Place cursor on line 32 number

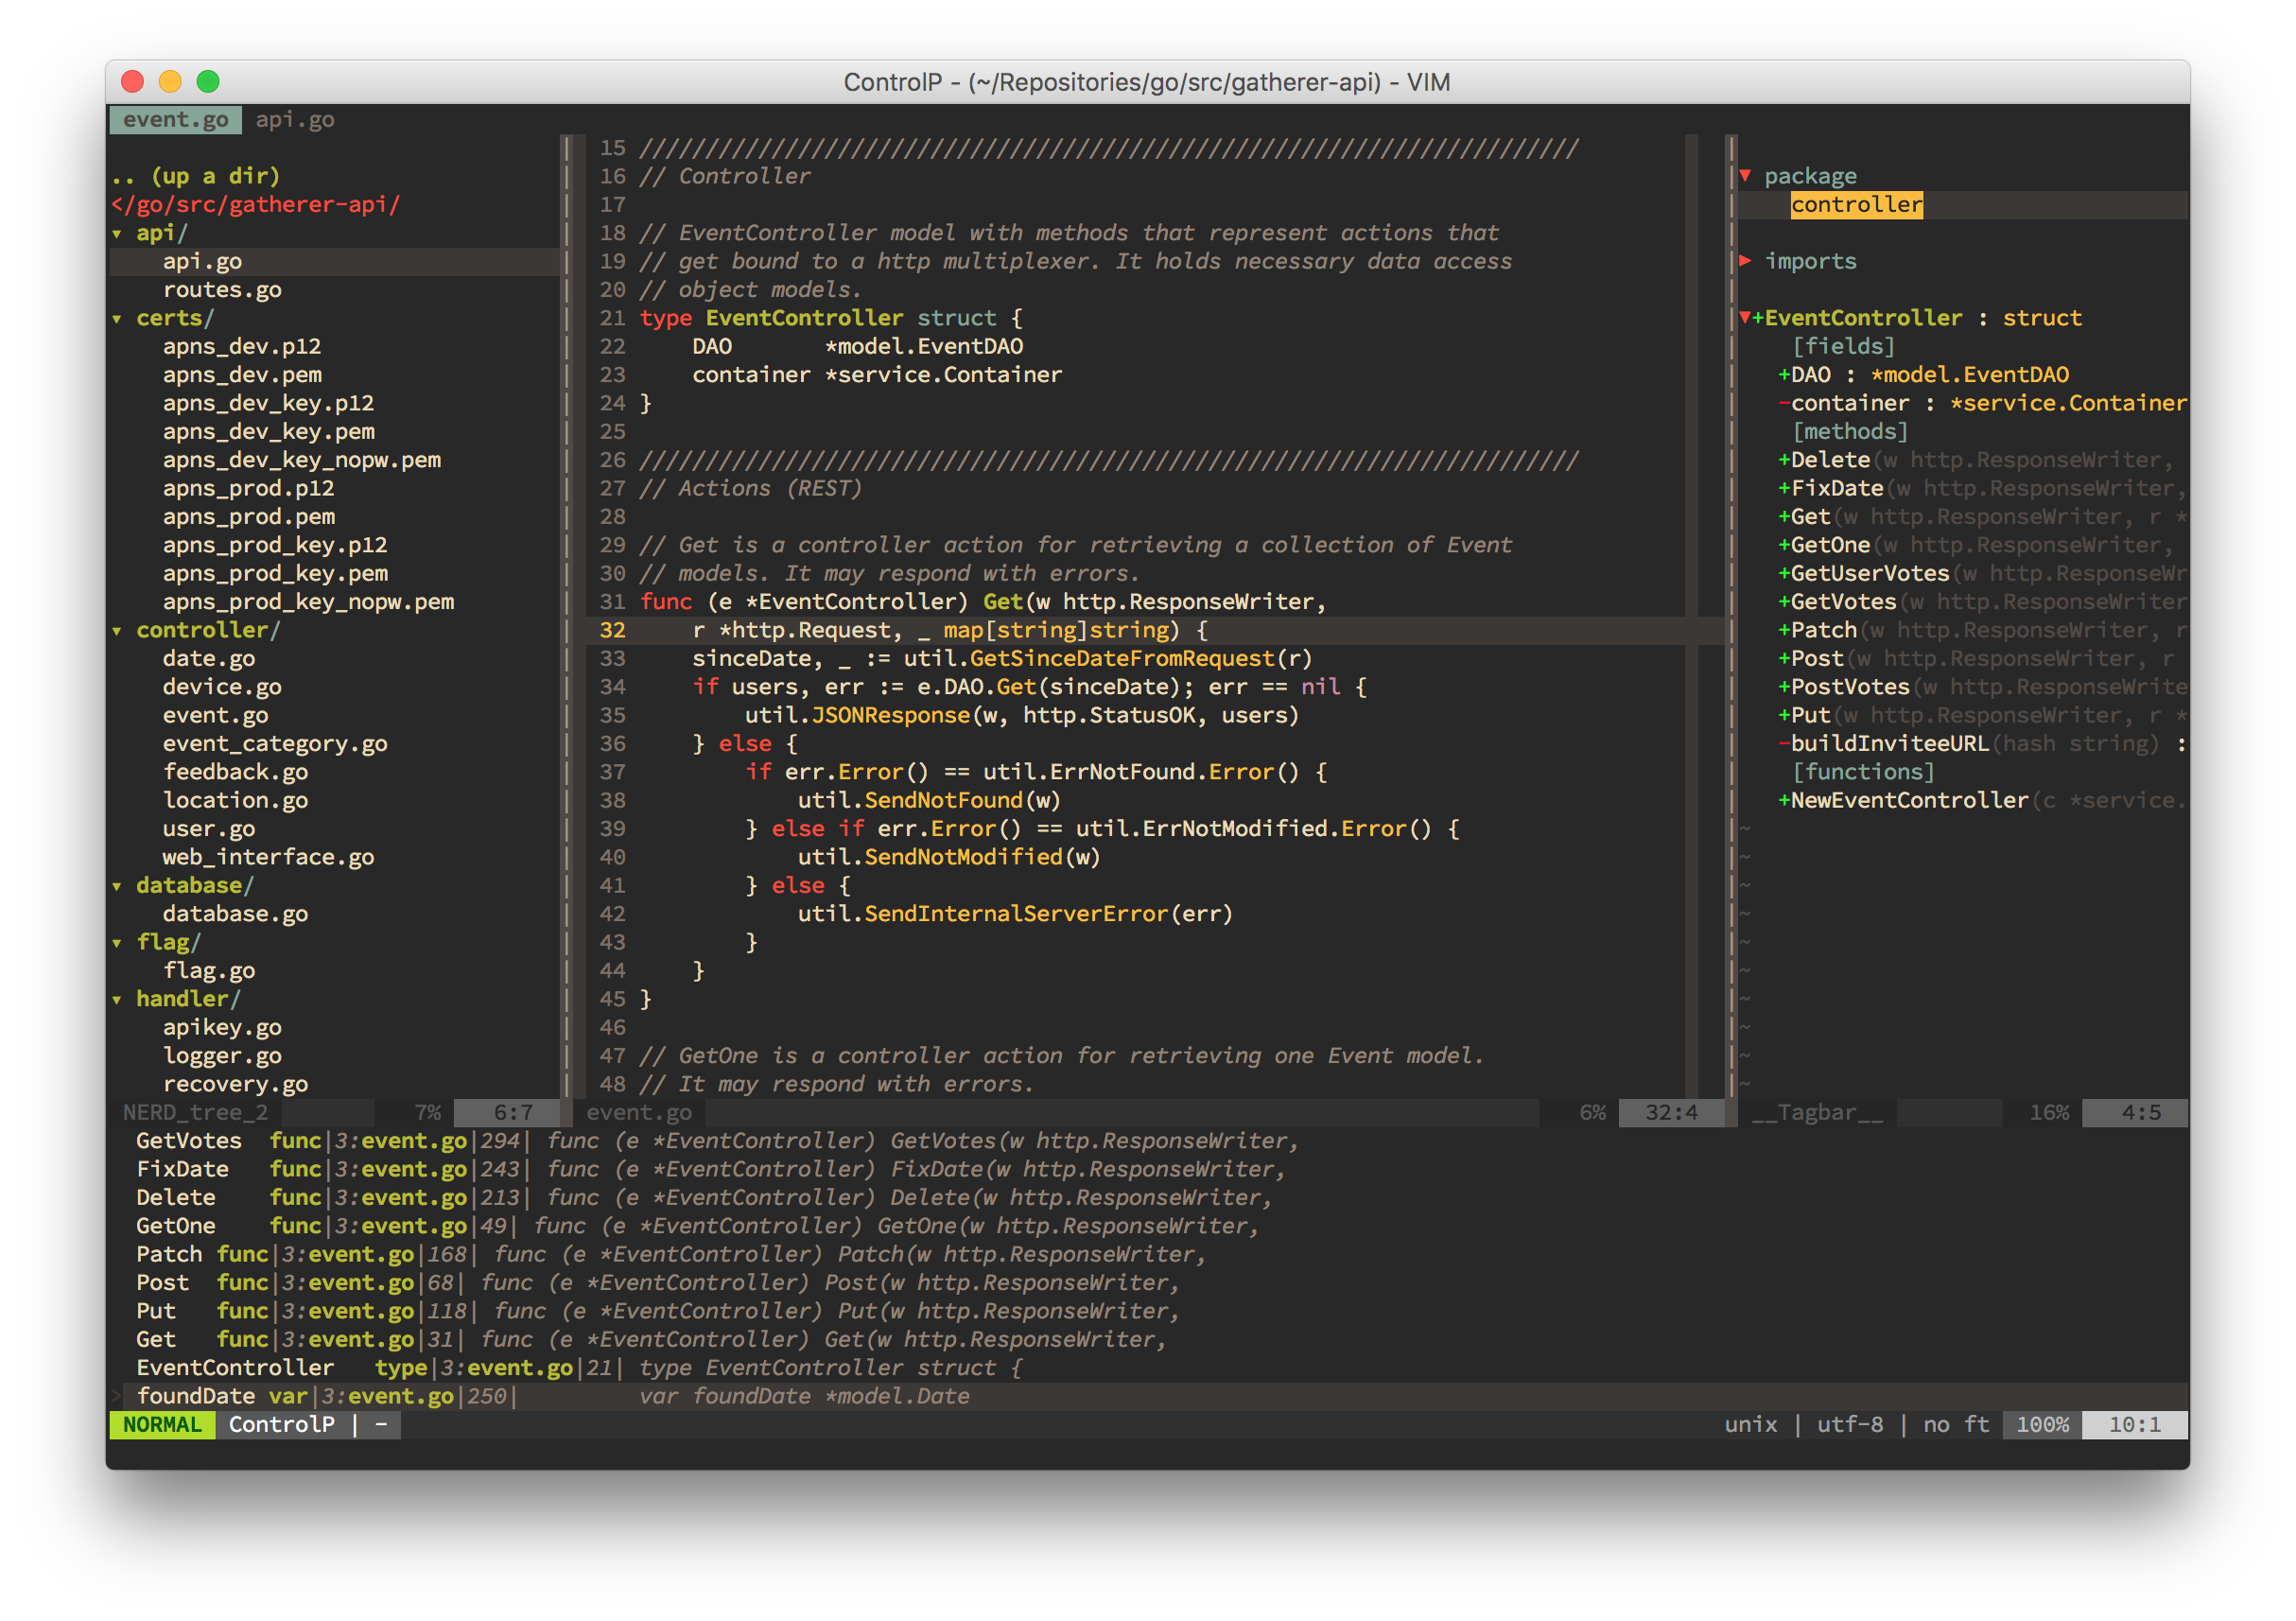coord(612,631)
